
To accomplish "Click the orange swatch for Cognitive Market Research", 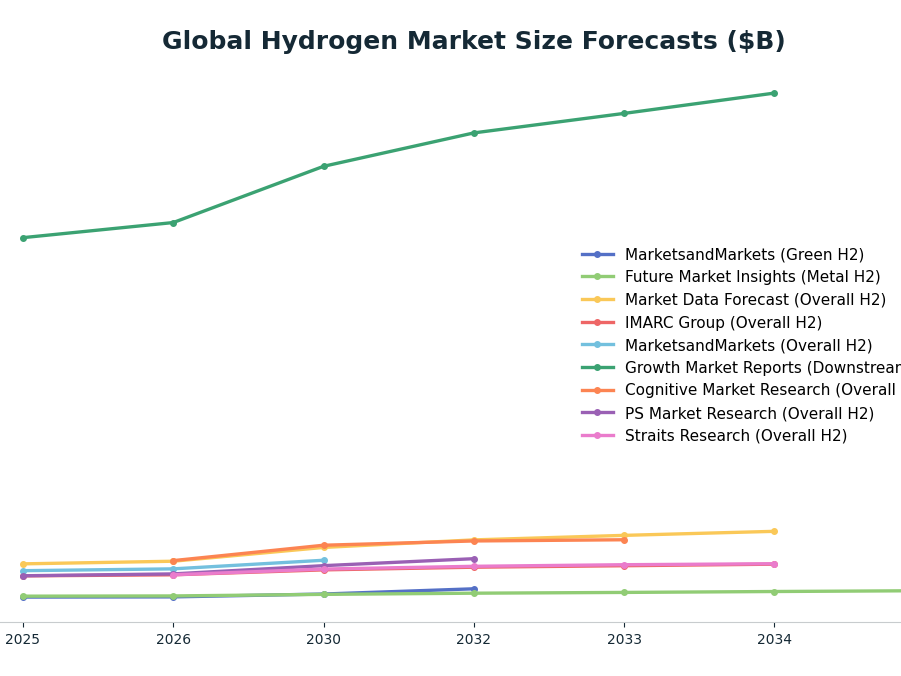I will (598, 391).
